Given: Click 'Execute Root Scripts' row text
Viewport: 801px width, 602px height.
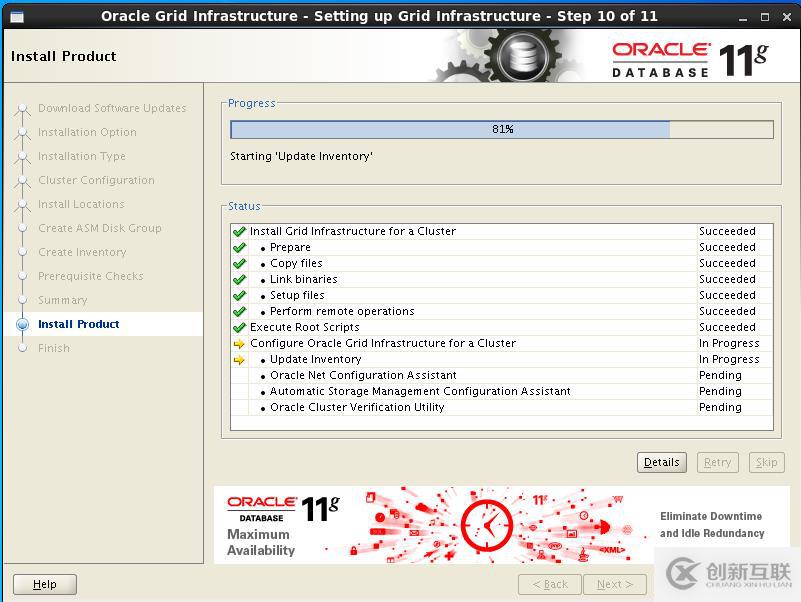Looking at the screenshot, I should pyautogui.click(x=304, y=328).
